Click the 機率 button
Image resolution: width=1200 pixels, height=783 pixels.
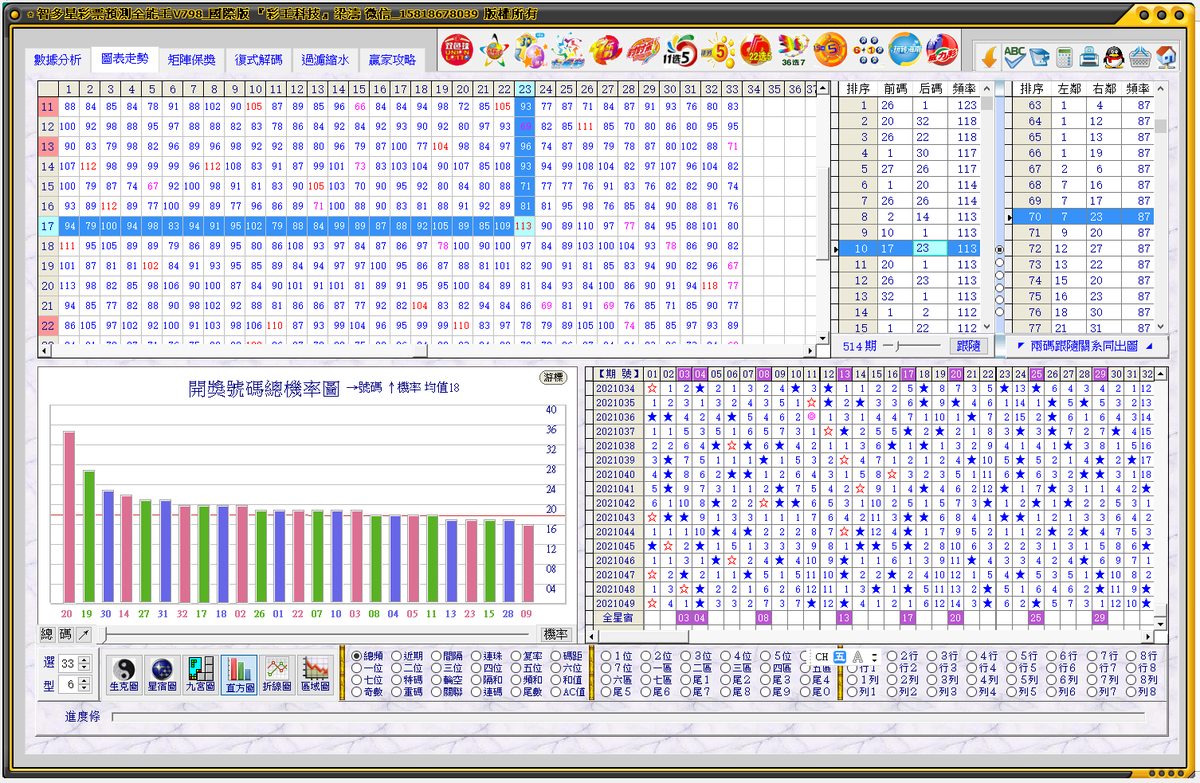point(555,634)
